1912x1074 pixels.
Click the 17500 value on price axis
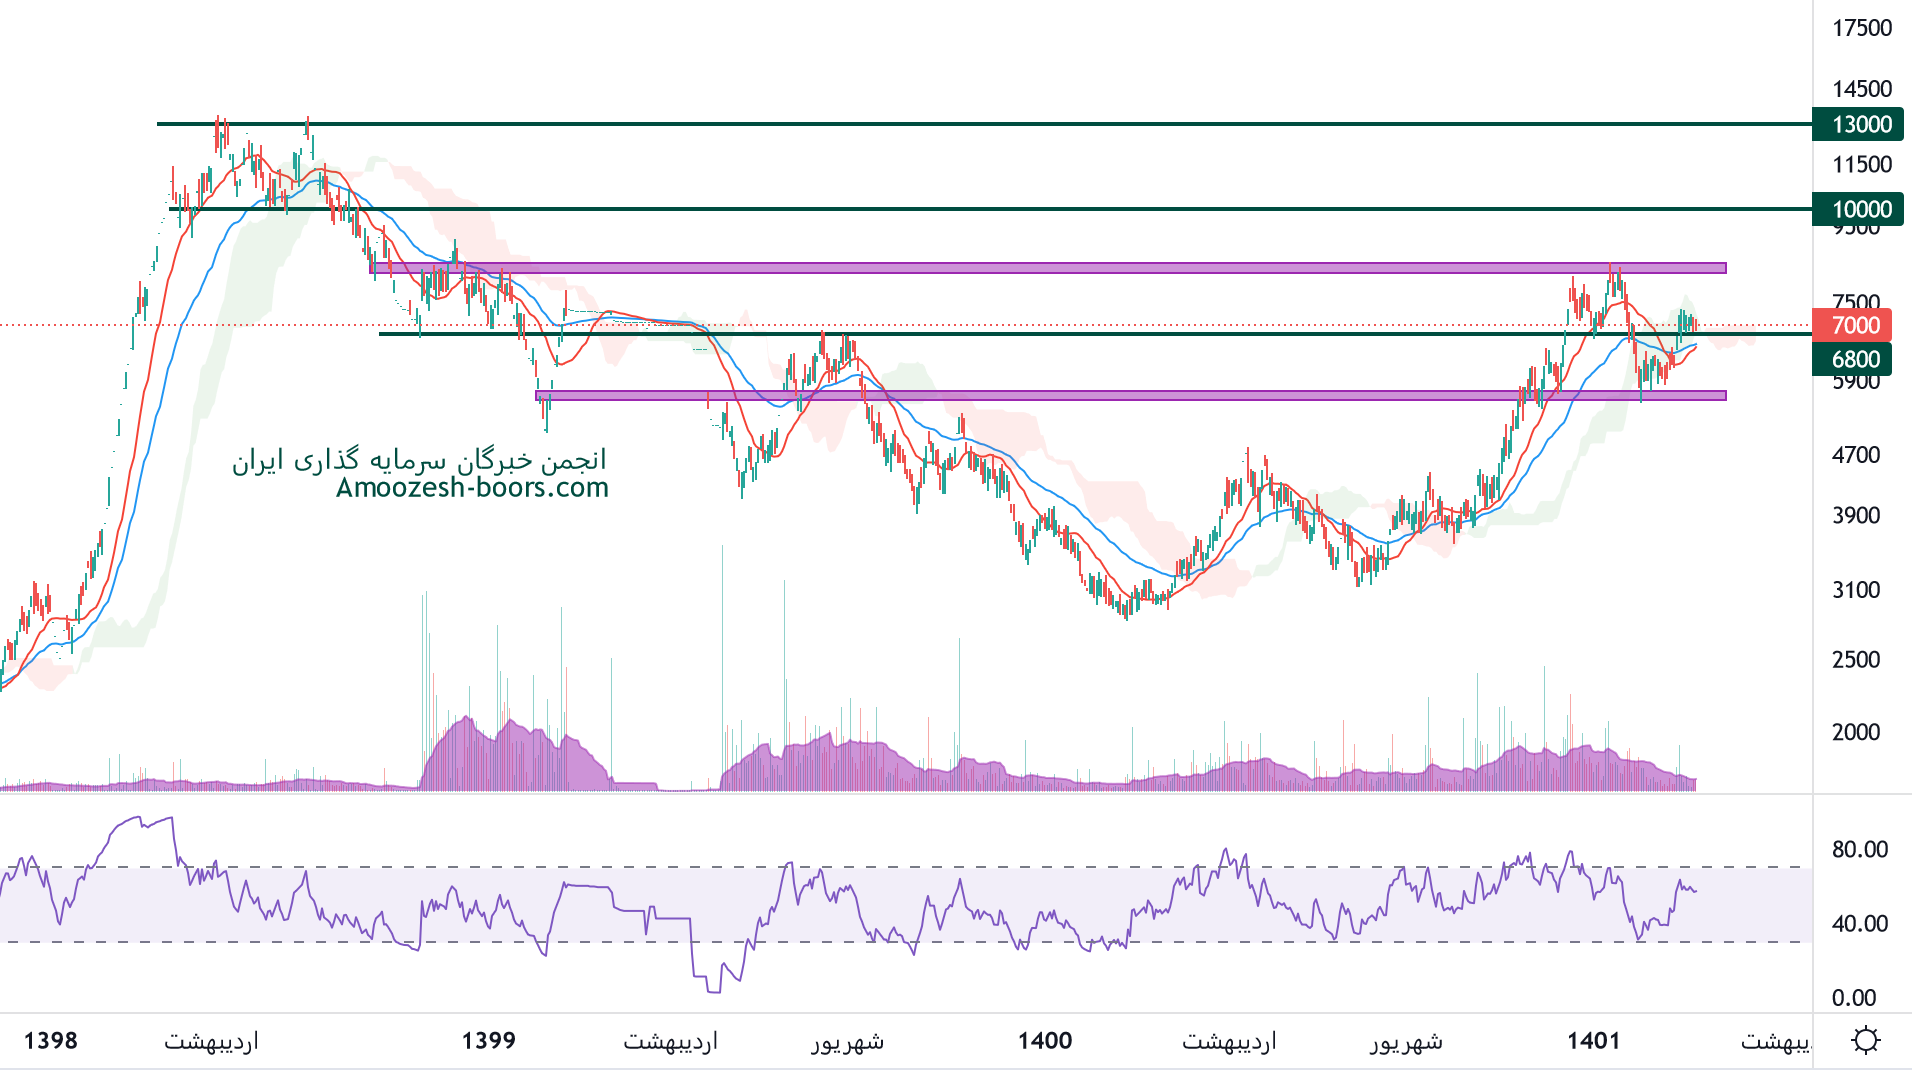[1861, 28]
